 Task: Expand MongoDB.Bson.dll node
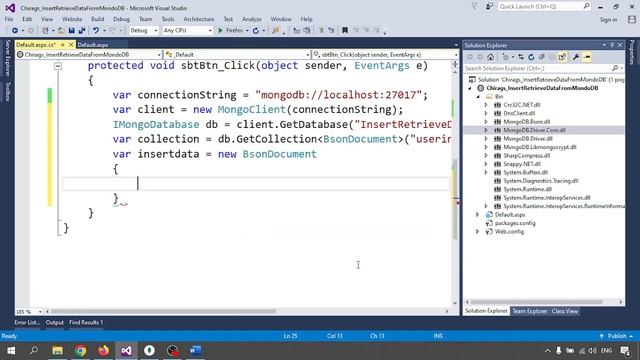click(x=486, y=122)
